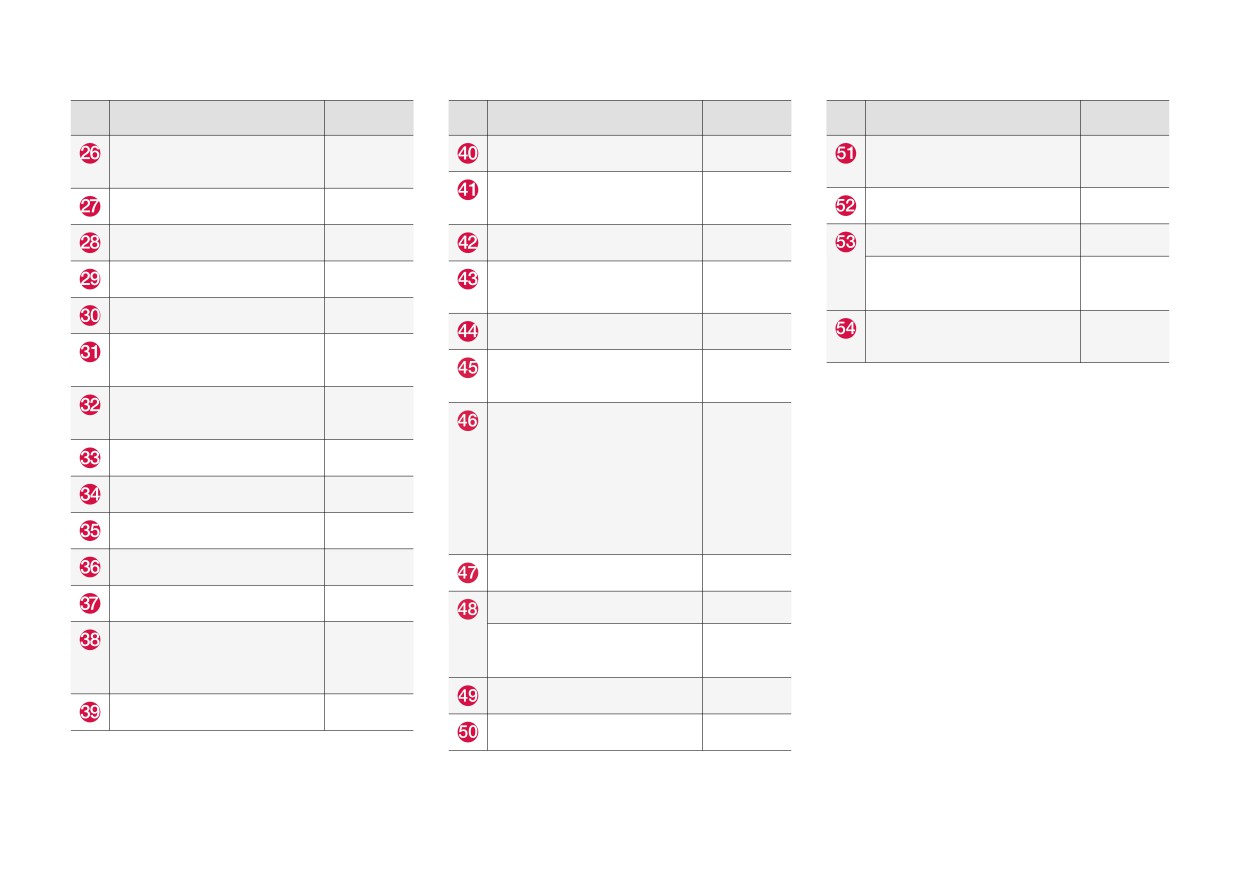Select the number 30 circle icon
The width and height of the screenshot is (1239, 872).
pyautogui.click(x=90, y=315)
